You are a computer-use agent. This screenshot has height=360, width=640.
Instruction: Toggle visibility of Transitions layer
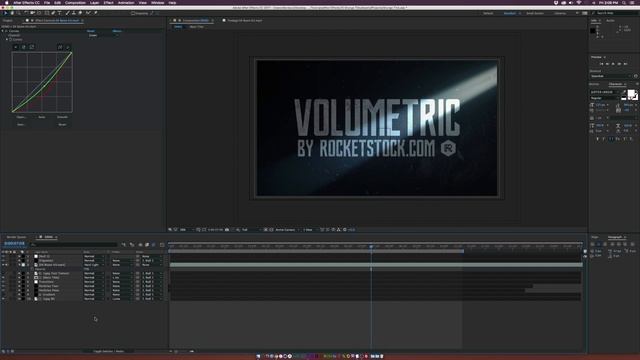pyautogui.click(x=3, y=282)
